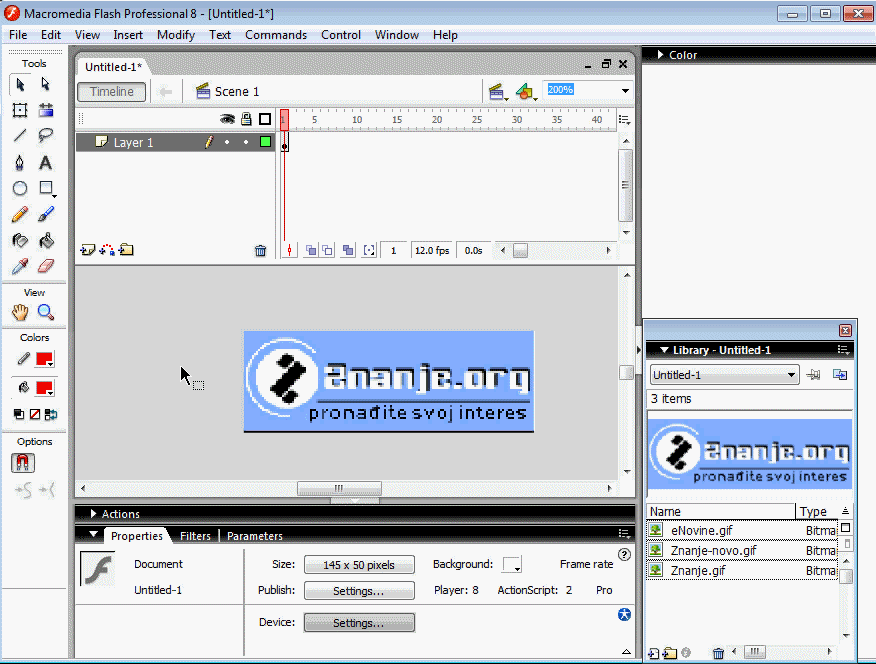This screenshot has height=664, width=876.
Task: Toggle the Library wide view icon
Action: pyautogui.click(x=846, y=528)
